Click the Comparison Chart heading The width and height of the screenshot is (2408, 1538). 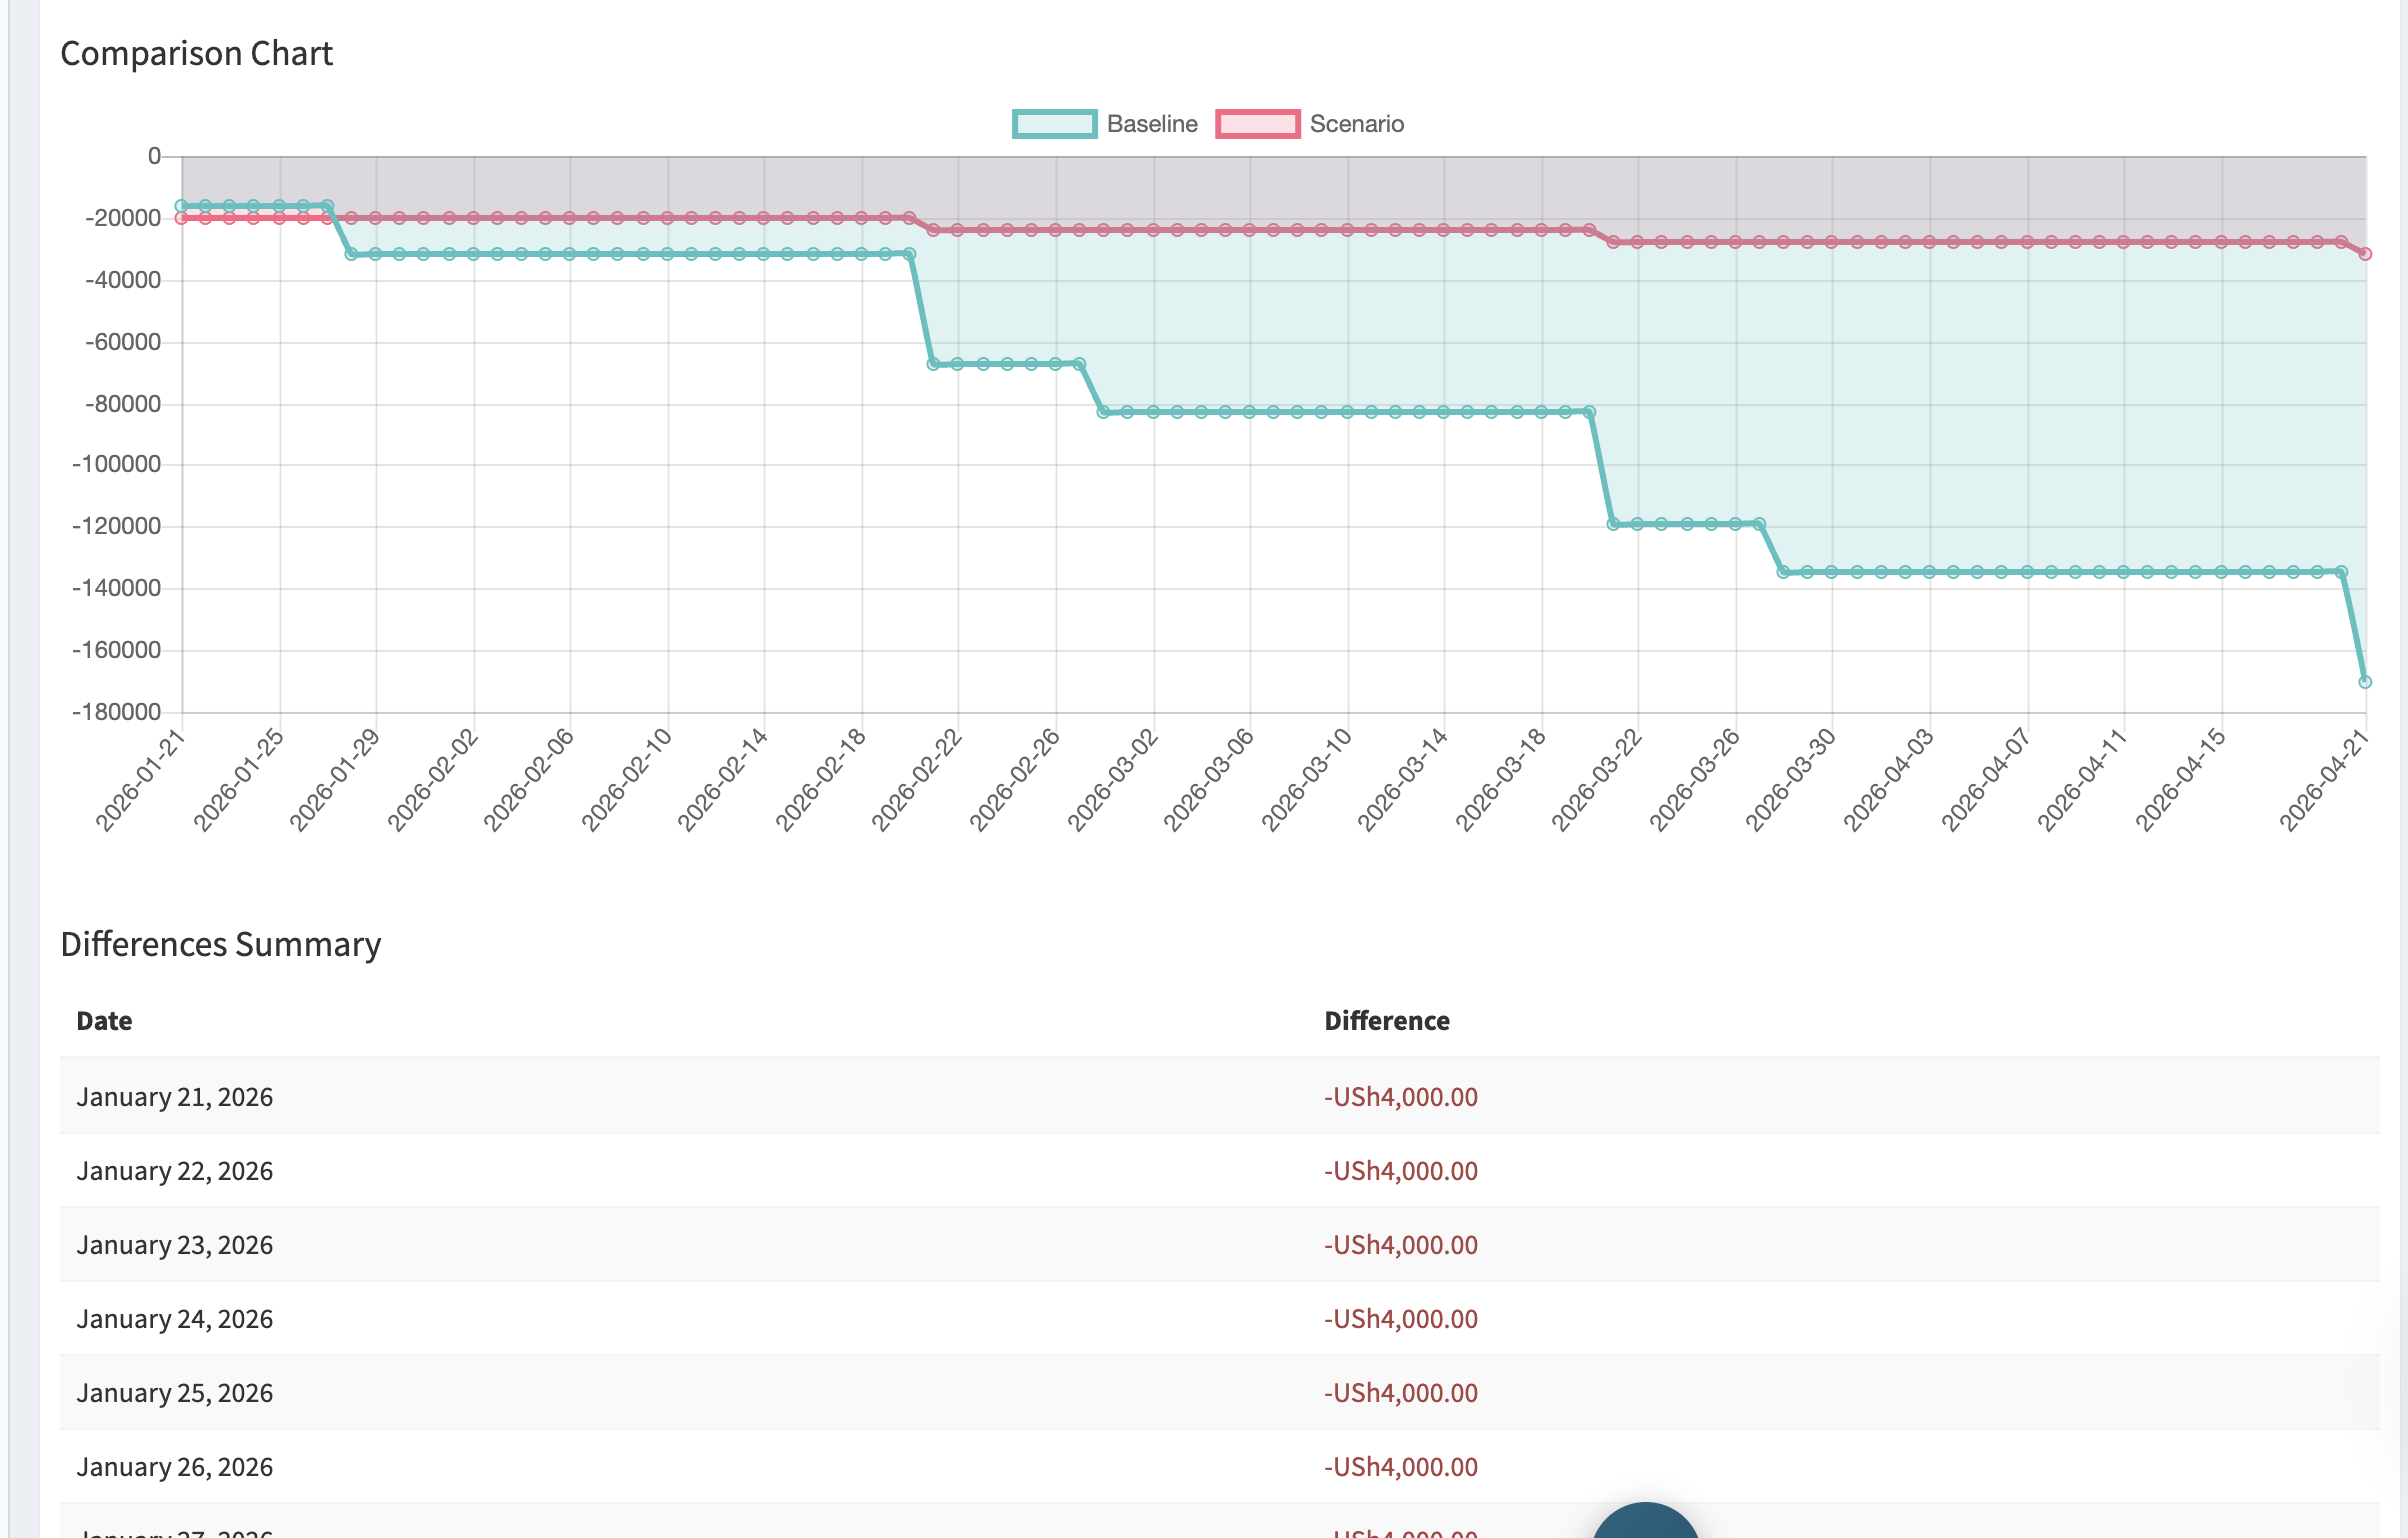[196, 53]
